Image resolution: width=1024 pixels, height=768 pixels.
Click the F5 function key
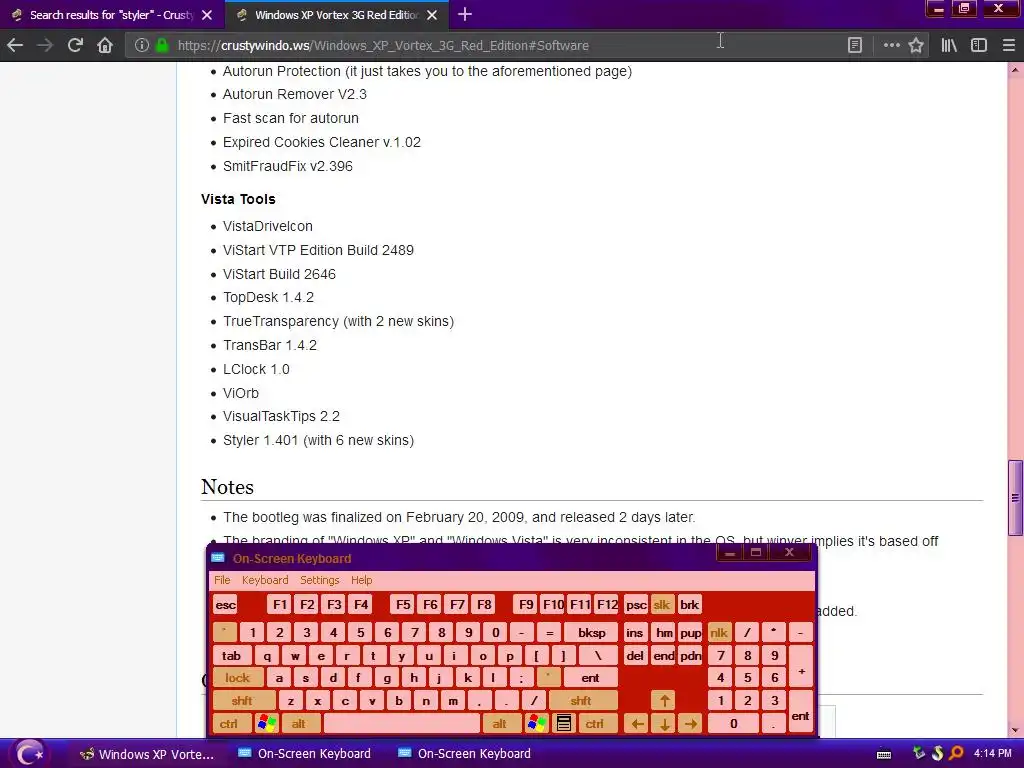pyautogui.click(x=403, y=605)
